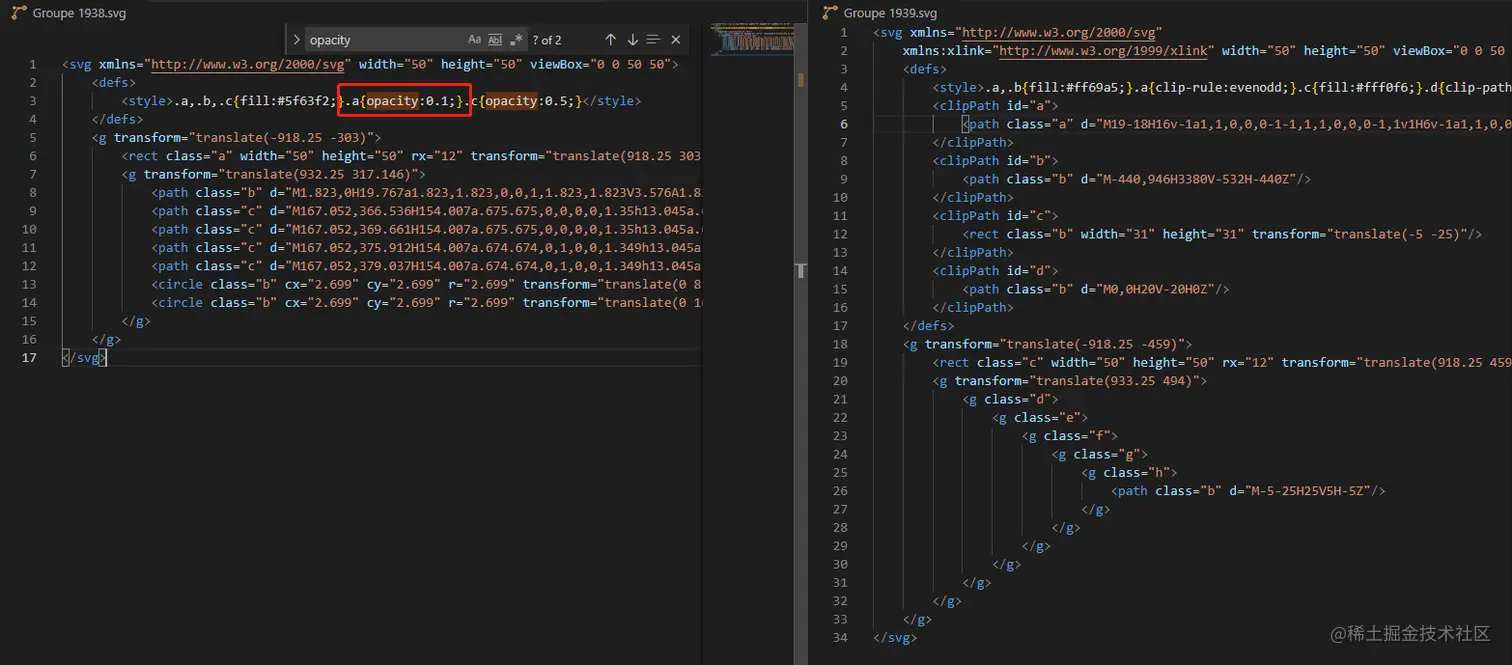Click translate(-918.25 -303) group line
This screenshot has height=665, width=1512.
(x=236, y=137)
